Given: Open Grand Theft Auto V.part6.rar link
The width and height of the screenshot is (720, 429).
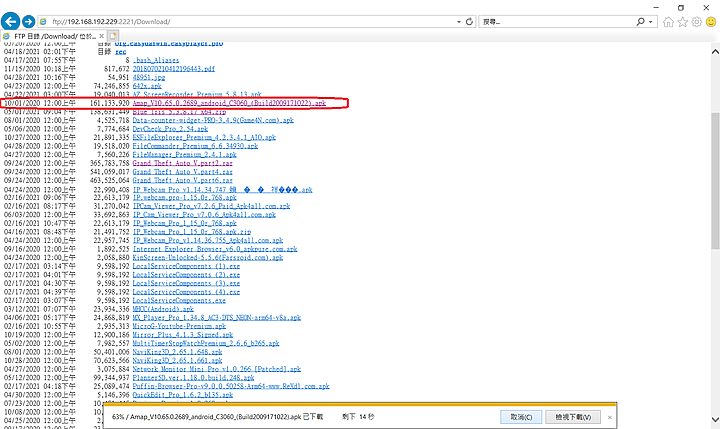Looking at the screenshot, I should 183,181.
